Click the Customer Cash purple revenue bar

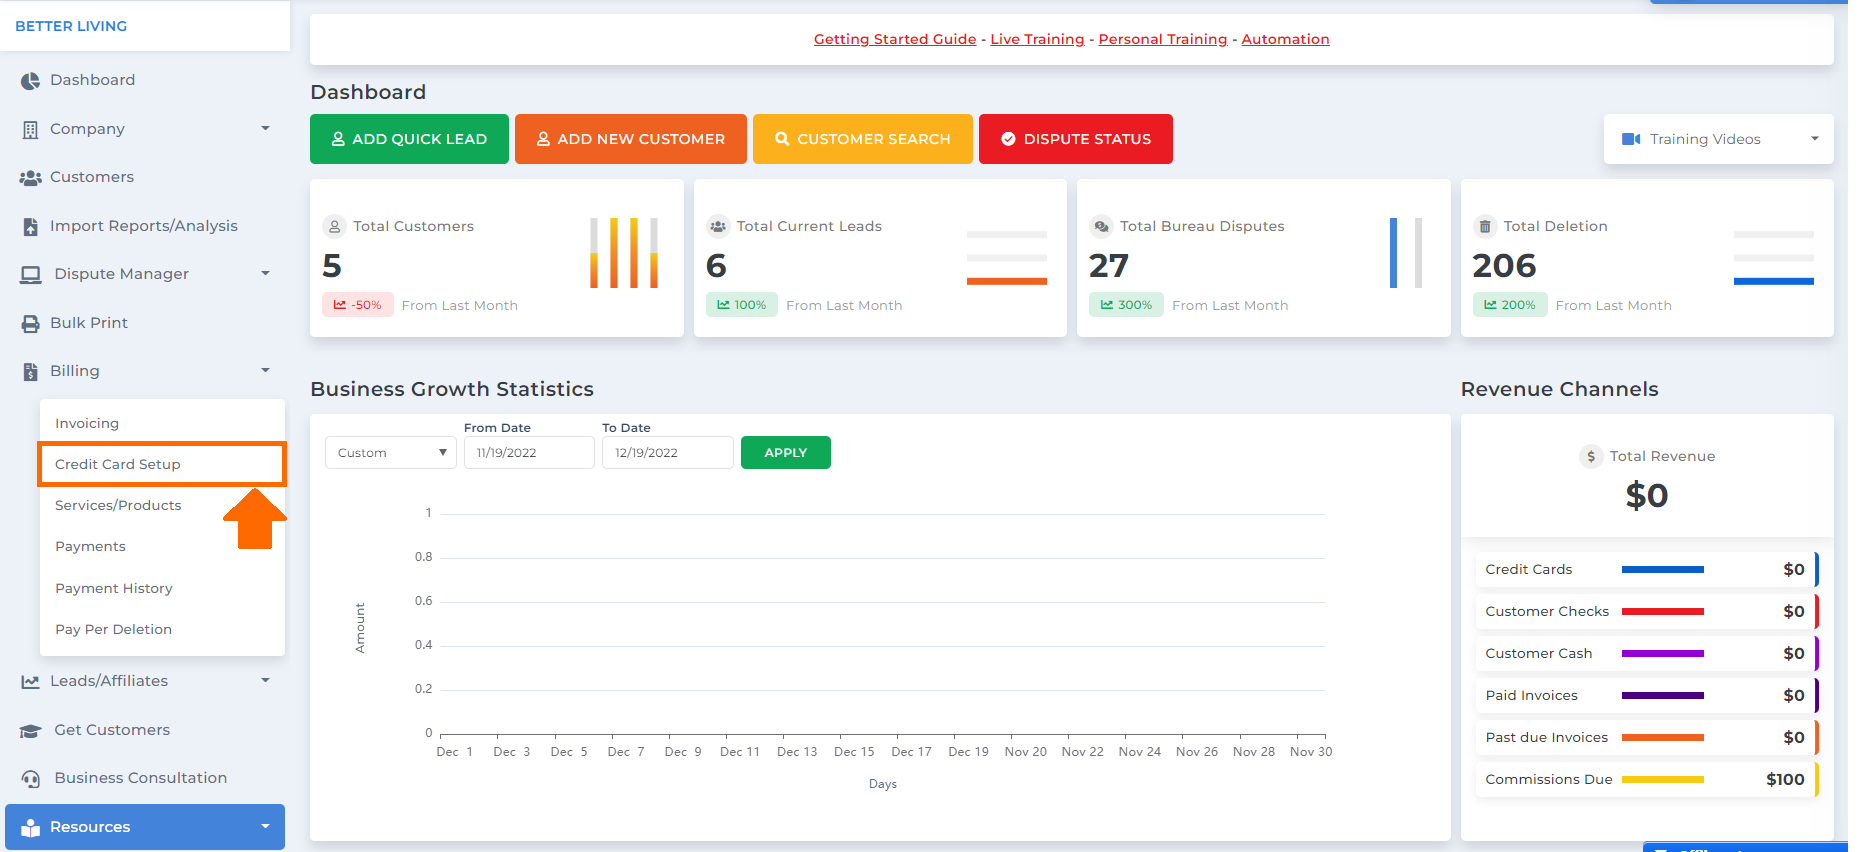tap(1662, 654)
